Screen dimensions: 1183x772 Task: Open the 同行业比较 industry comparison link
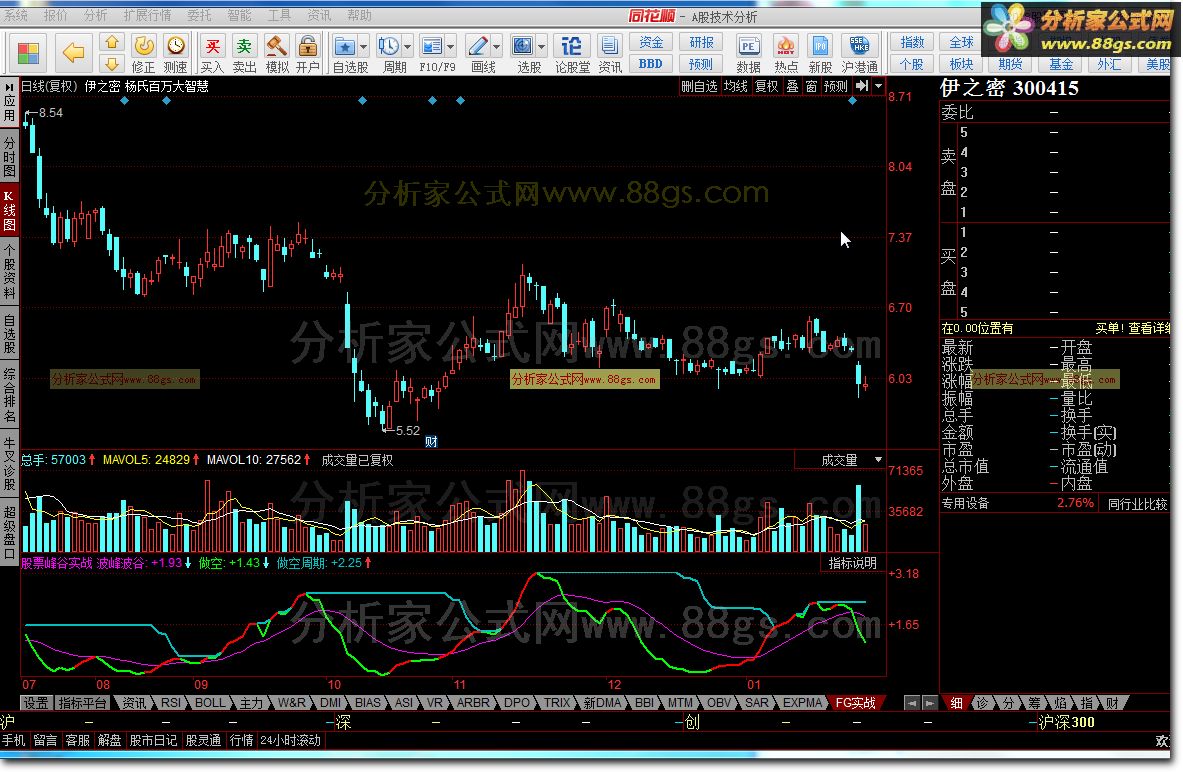click(1137, 503)
